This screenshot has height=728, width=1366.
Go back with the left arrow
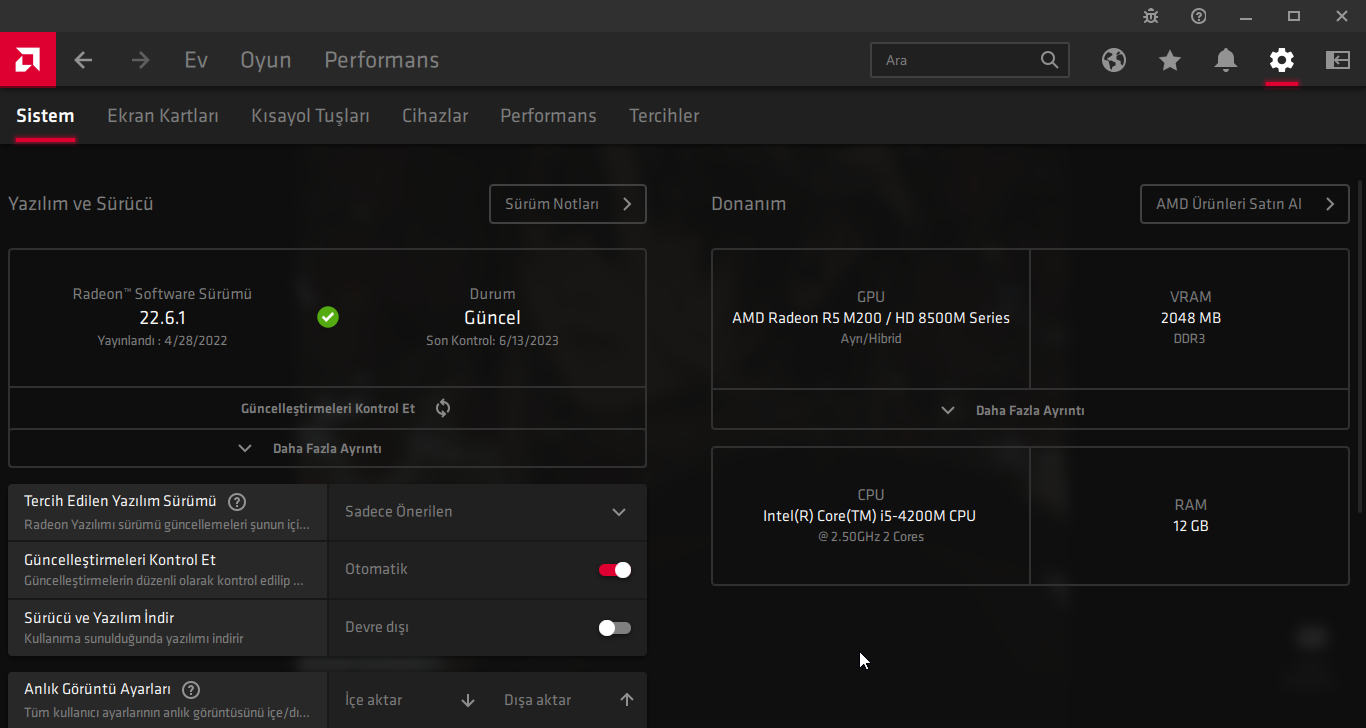(83, 60)
